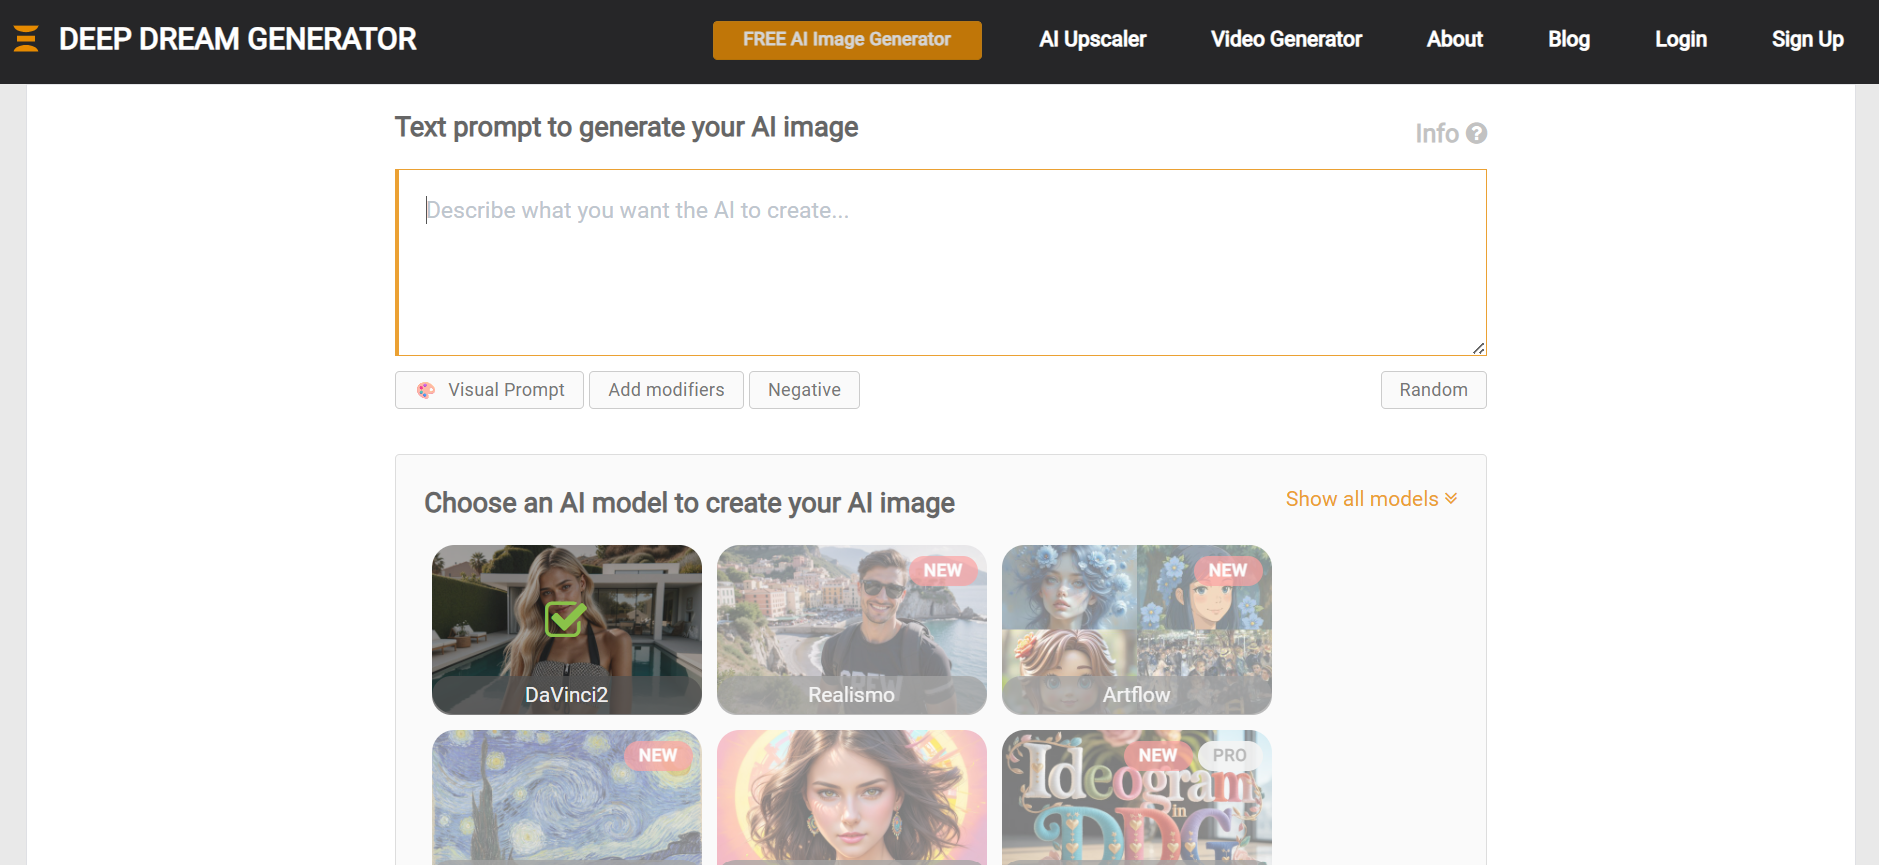Click the Info question mark icon

(1476, 133)
